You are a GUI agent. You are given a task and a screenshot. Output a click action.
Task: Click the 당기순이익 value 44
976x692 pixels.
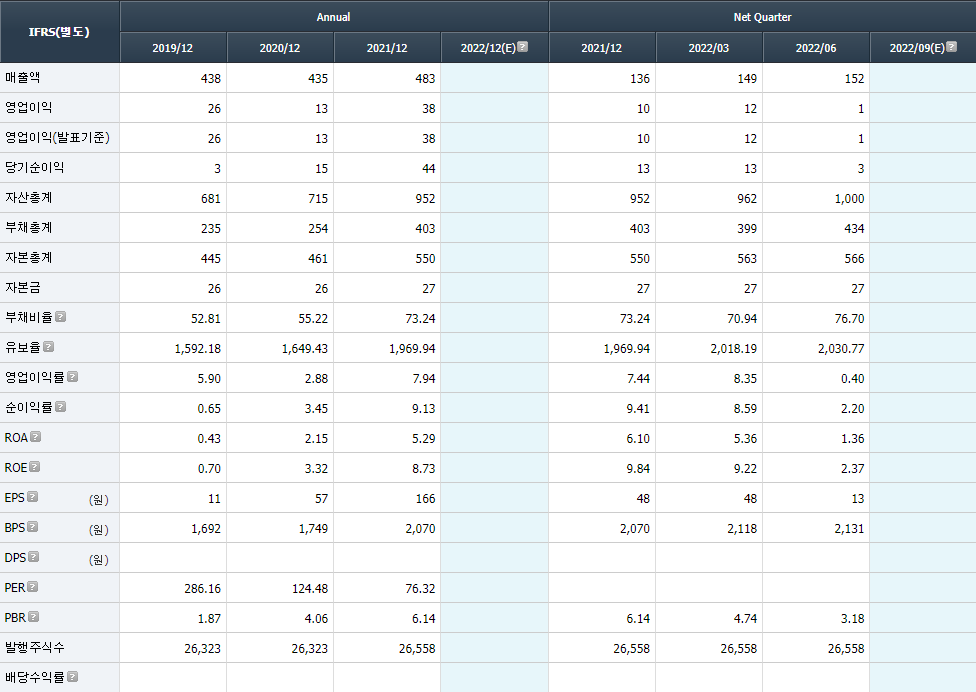(x=428, y=169)
